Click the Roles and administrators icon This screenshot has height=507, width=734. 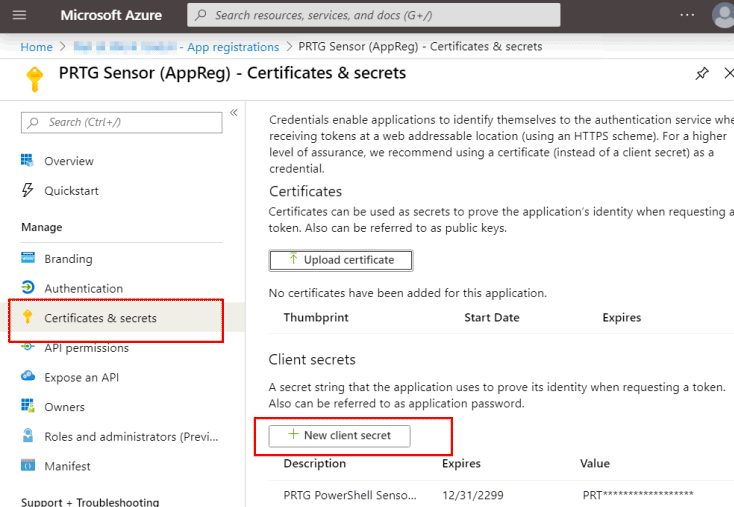pyautogui.click(x=28, y=435)
